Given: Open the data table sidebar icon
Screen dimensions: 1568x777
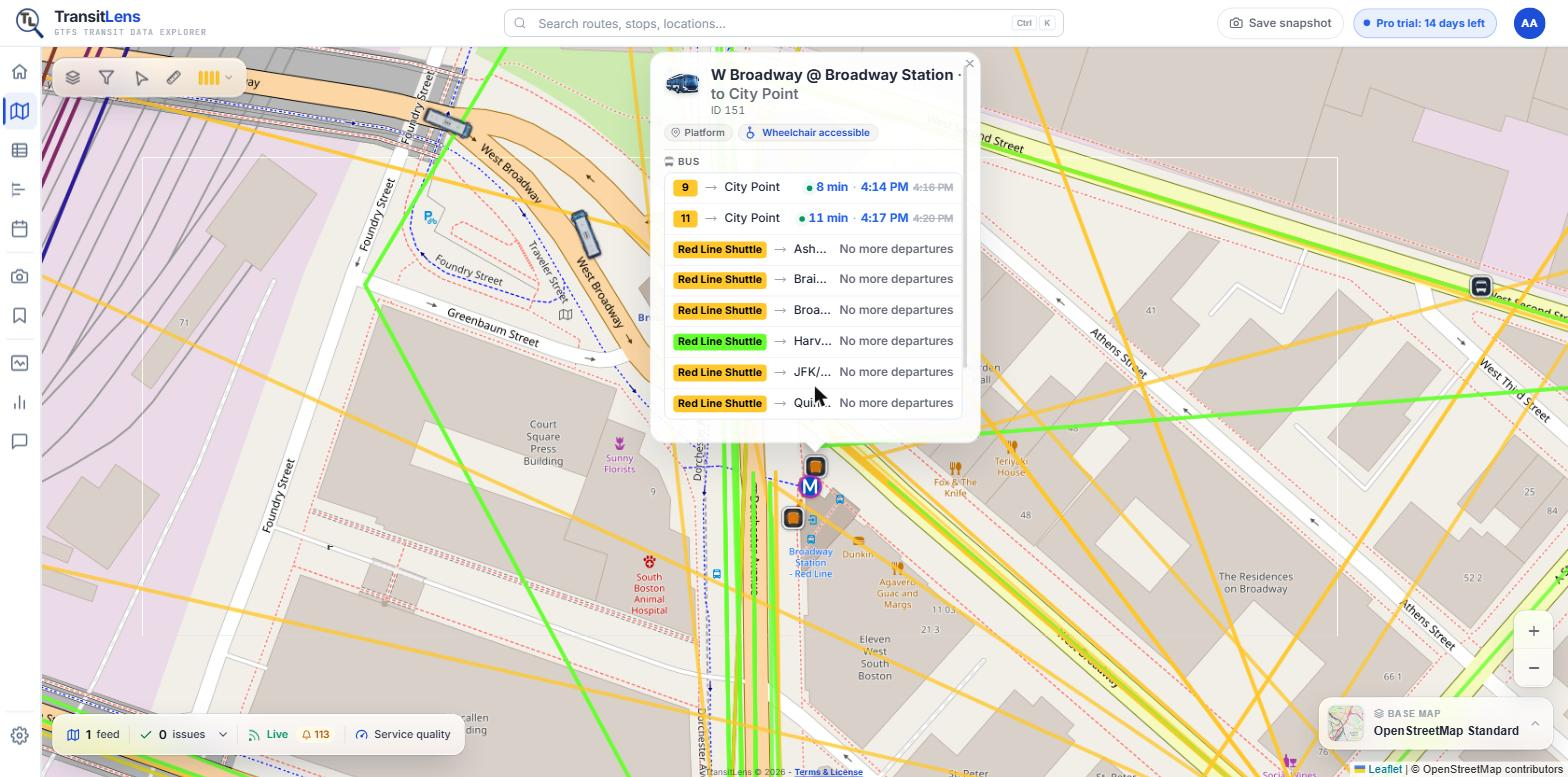Looking at the screenshot, I should tap(19, 150).
